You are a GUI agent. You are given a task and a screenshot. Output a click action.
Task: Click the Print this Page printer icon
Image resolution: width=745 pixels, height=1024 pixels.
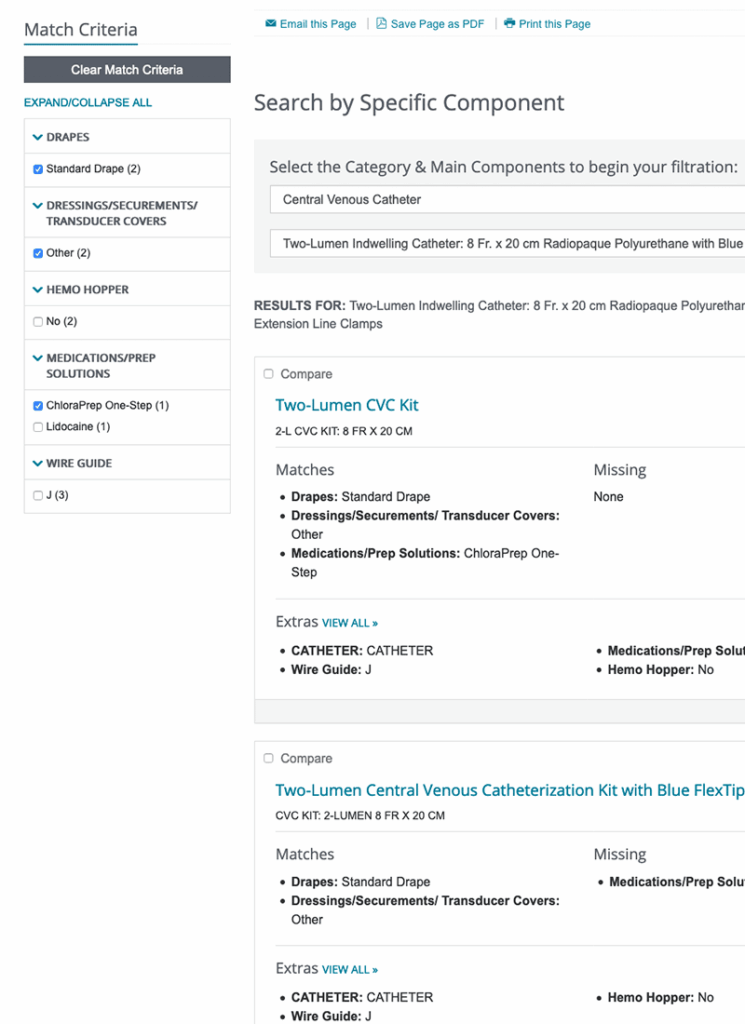[510, 24]
